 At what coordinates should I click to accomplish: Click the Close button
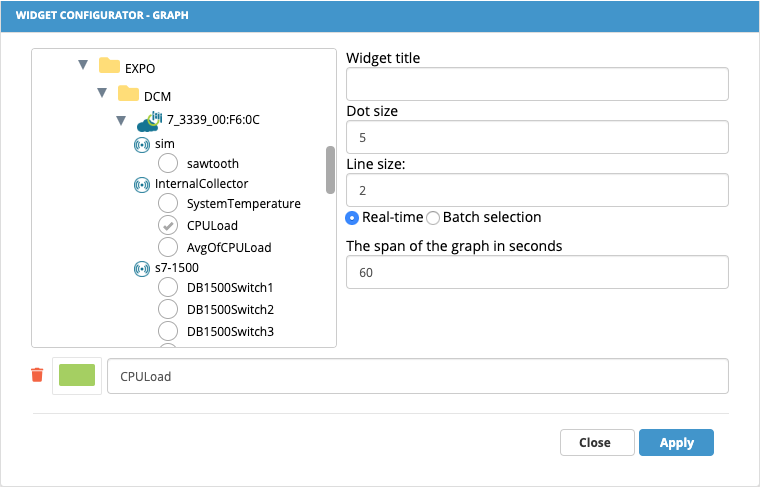point(597,442)
